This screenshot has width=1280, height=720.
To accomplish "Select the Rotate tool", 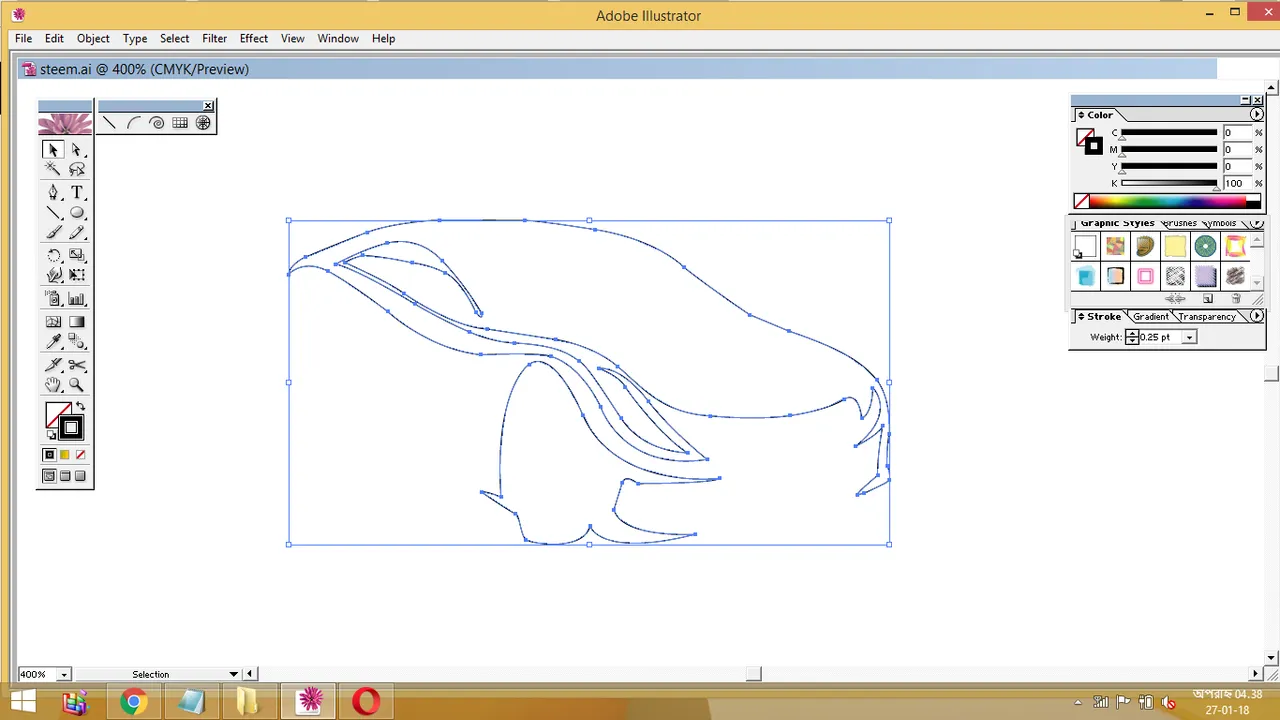I will 53,255.
